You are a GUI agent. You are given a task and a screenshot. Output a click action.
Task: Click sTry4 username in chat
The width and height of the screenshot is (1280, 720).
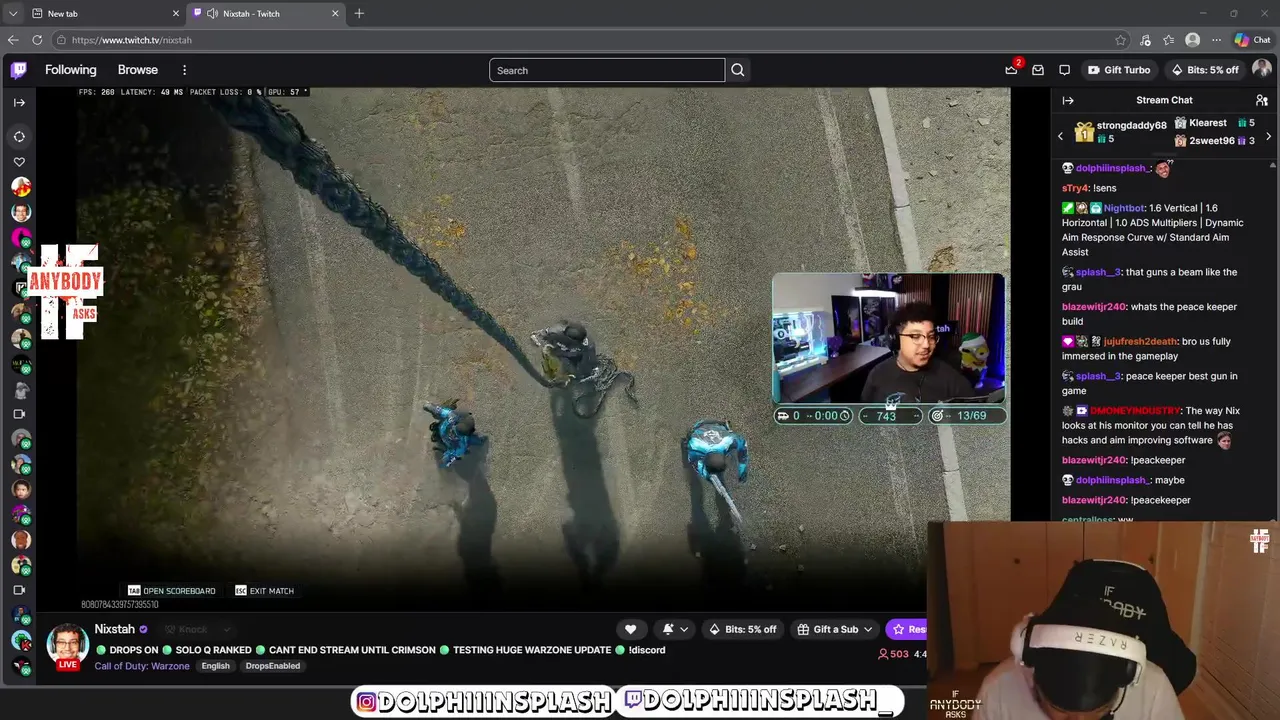click(1075, 188)
